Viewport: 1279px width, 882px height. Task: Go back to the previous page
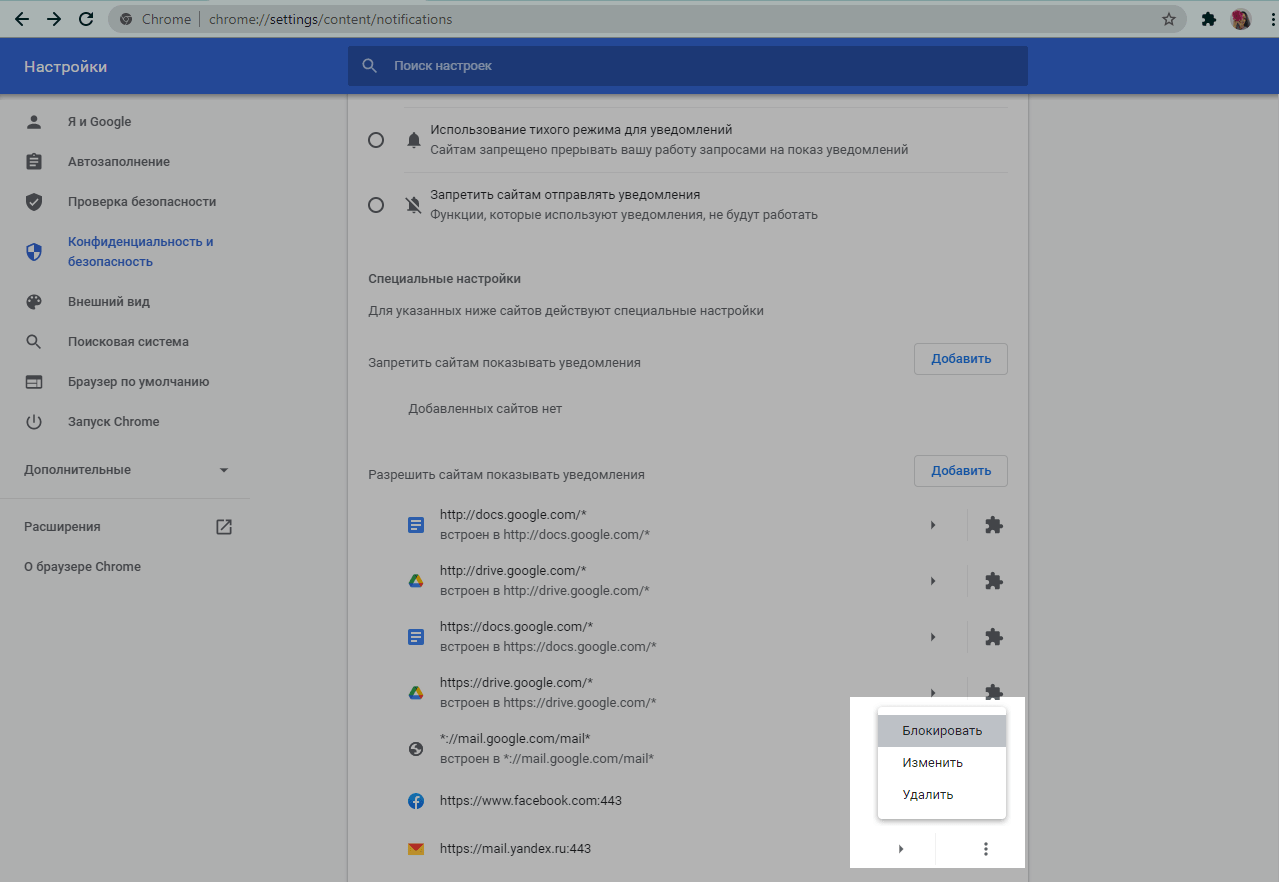[x=21, y=19]
